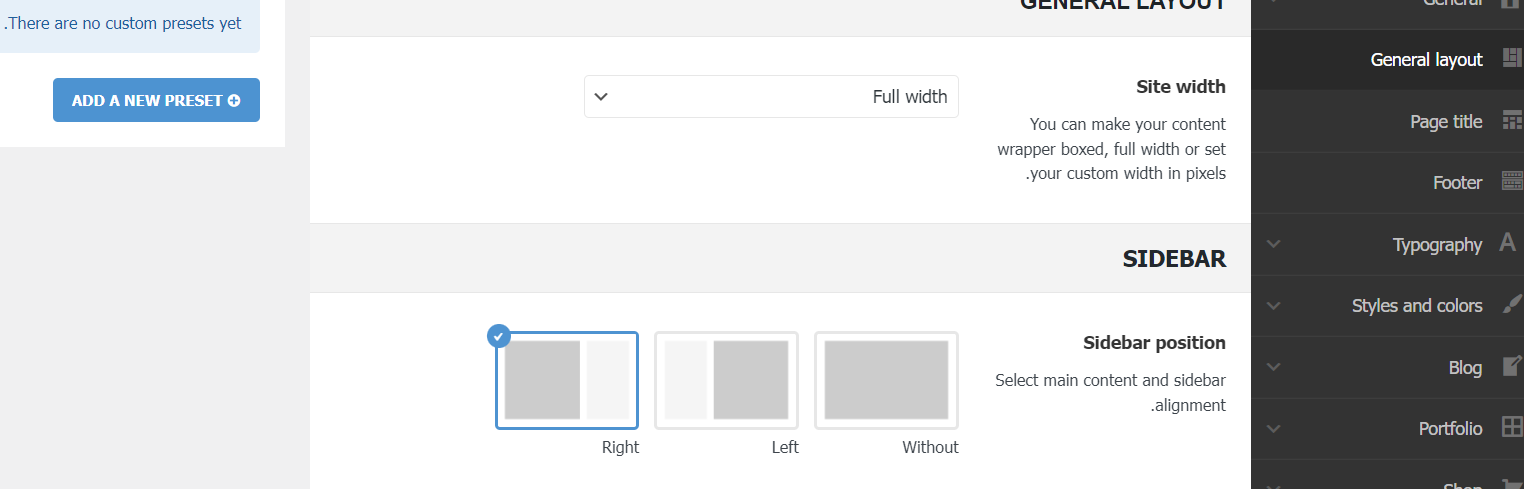1524x489 pixels.
Task: Open the Footer menu item
Action: [x=1457, y=182]
